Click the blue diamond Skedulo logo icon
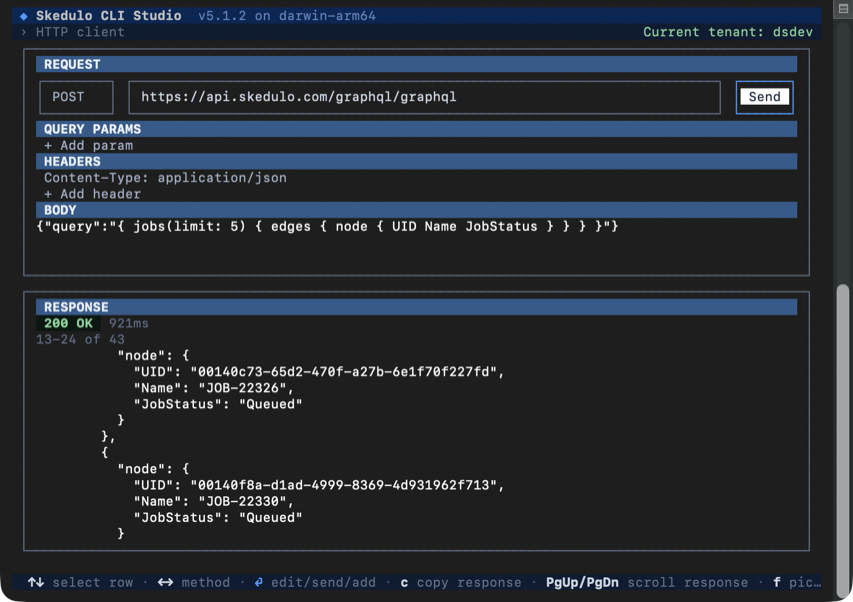 coord(23,16)
